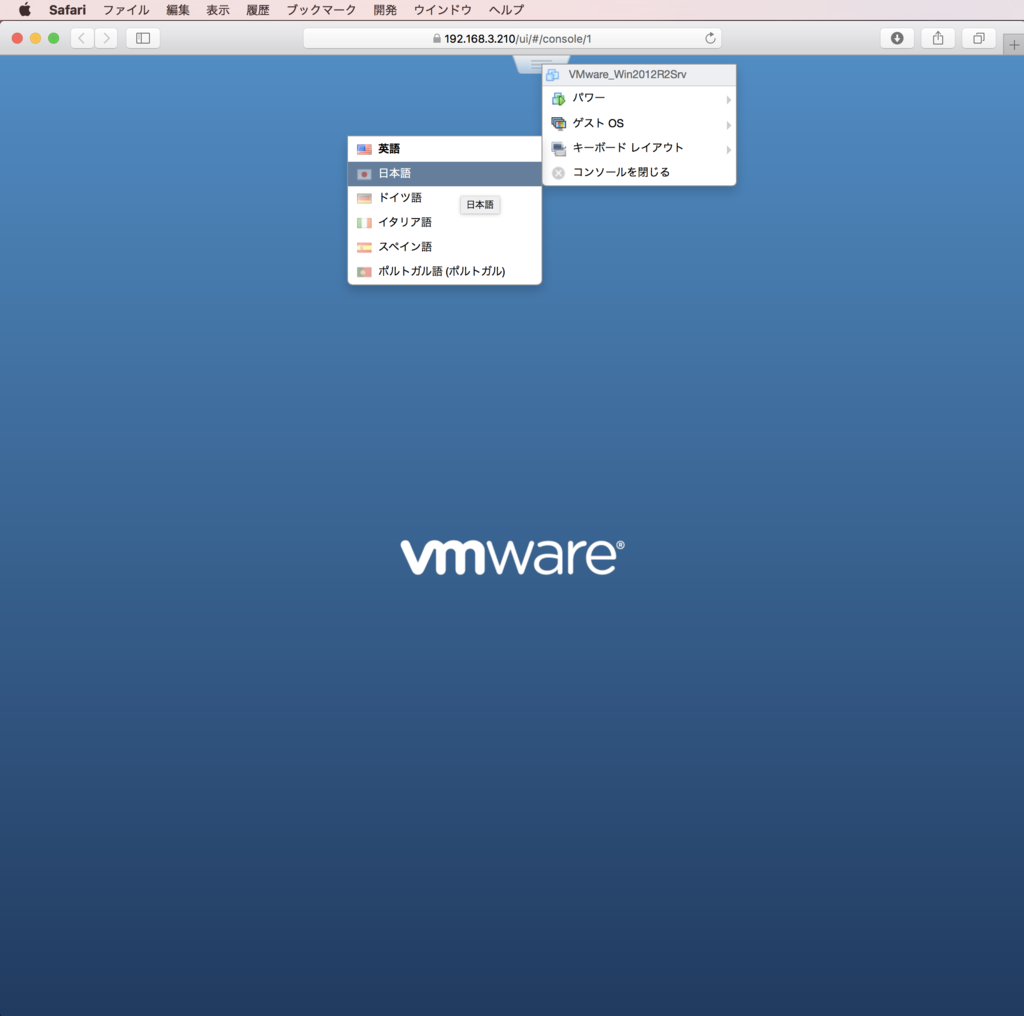Click the close-console X icon
This screenshot has height=1016, width=1024.
(558, 173)
